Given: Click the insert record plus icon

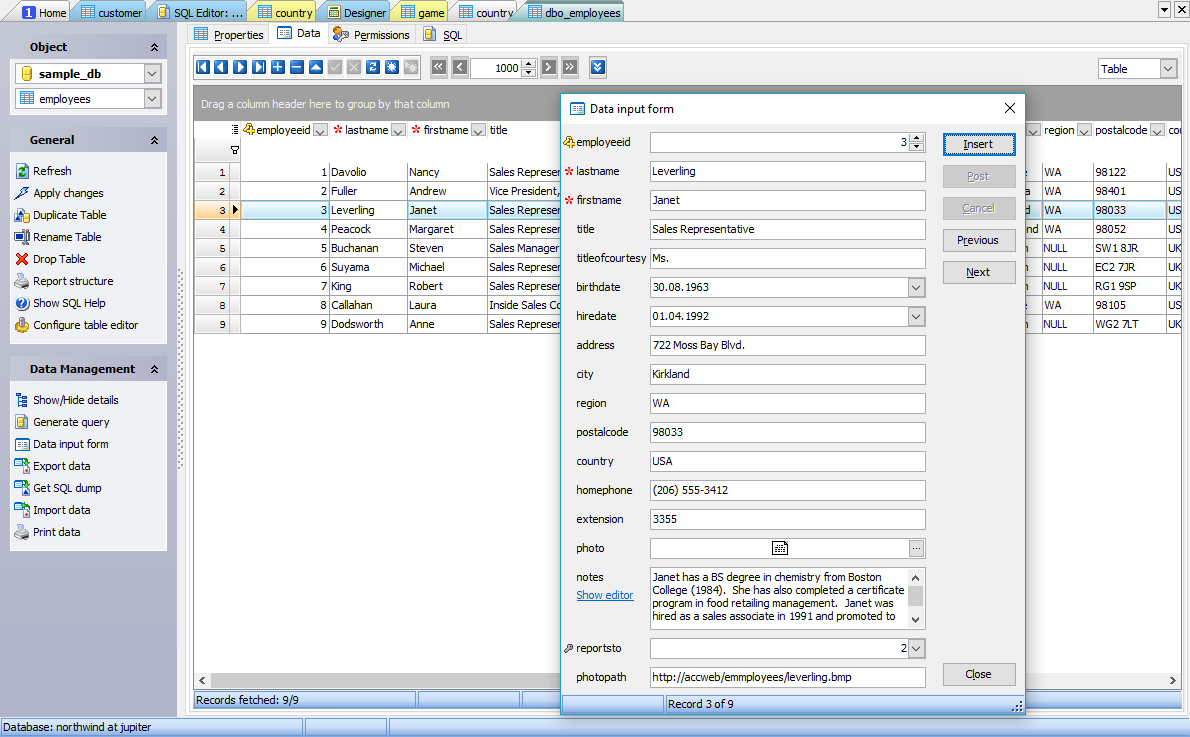Looking at the screenshot, I should click(x=278, y=67).
